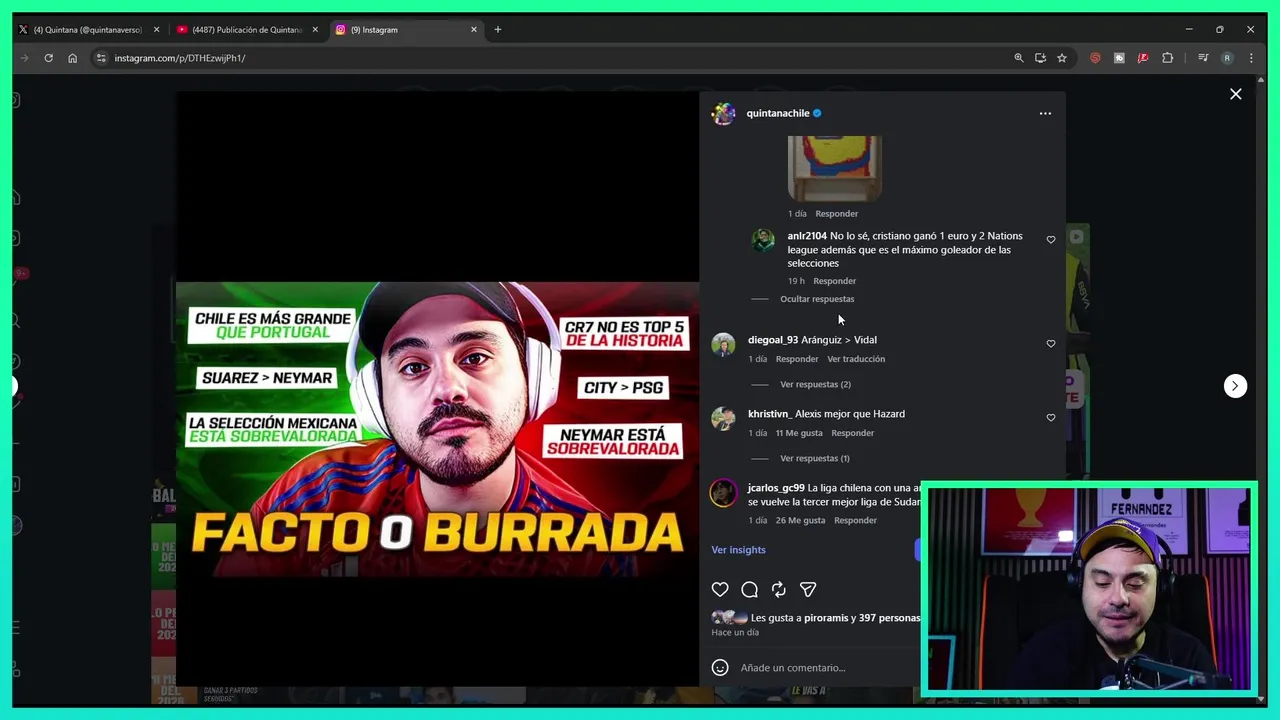
Task: Open Chrome three-dot menu
Action: 1251,58
